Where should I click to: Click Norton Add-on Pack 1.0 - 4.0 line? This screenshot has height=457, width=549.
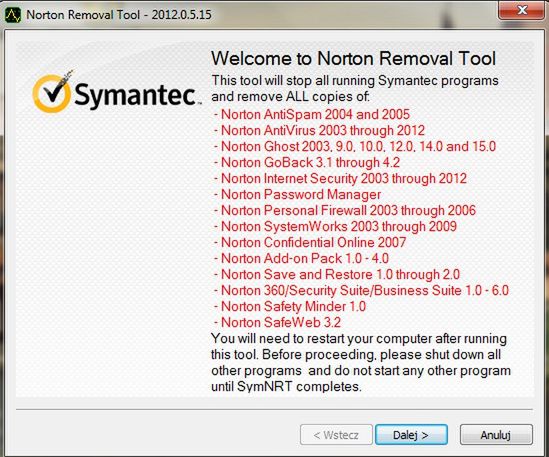click(301, 258)
